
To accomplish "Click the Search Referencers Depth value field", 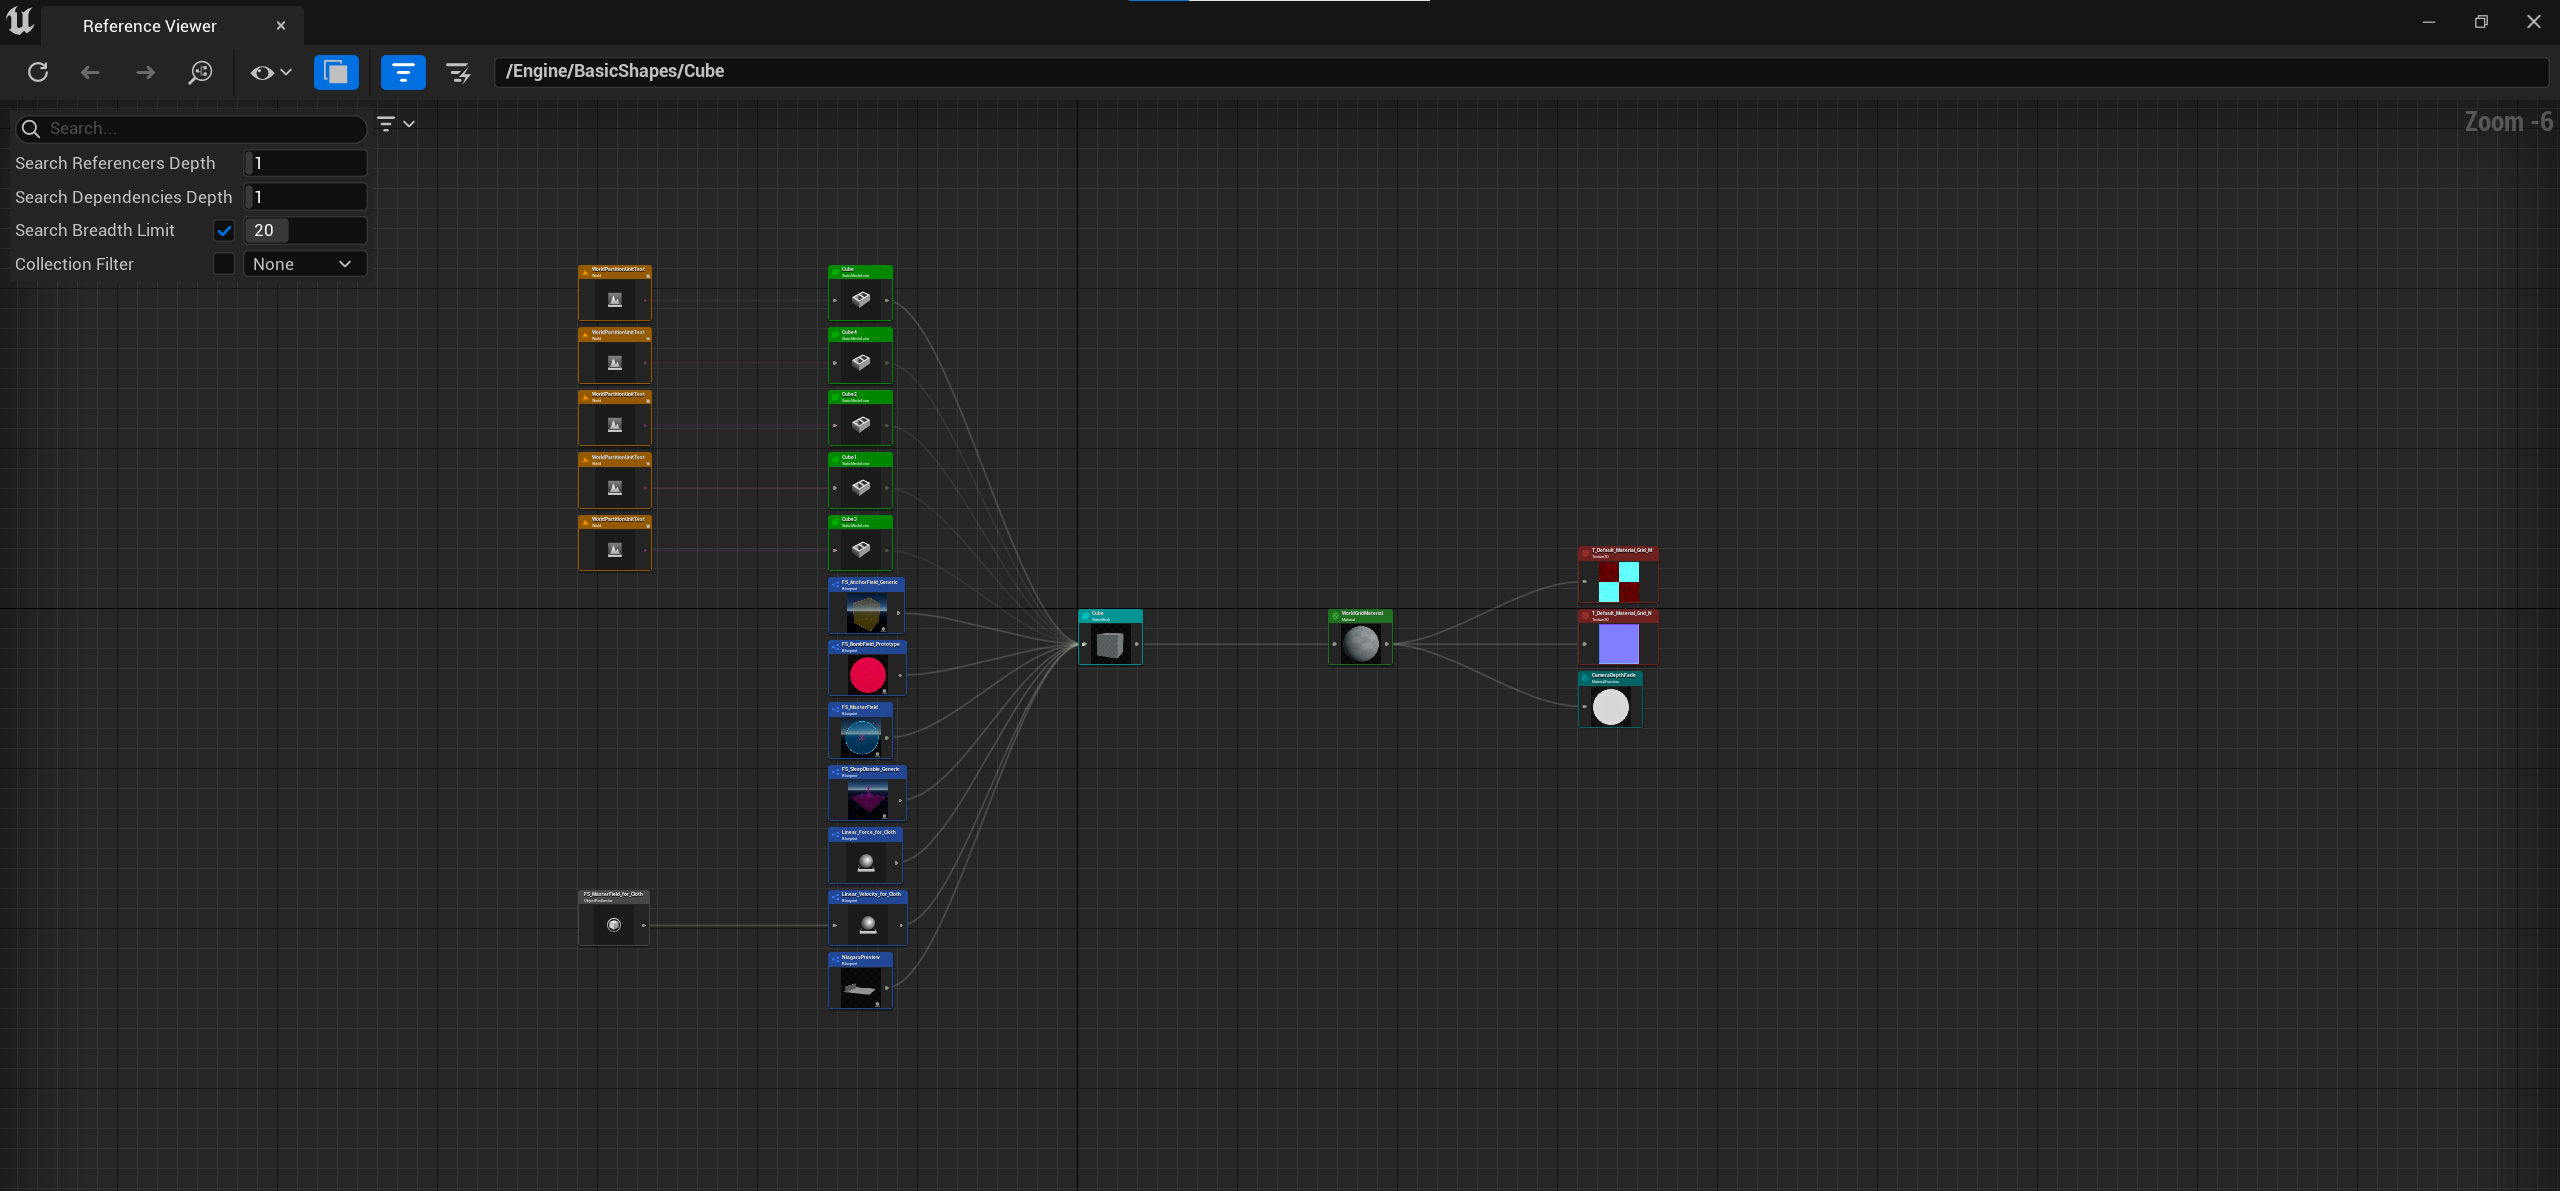I will click(x=304, y=163).
